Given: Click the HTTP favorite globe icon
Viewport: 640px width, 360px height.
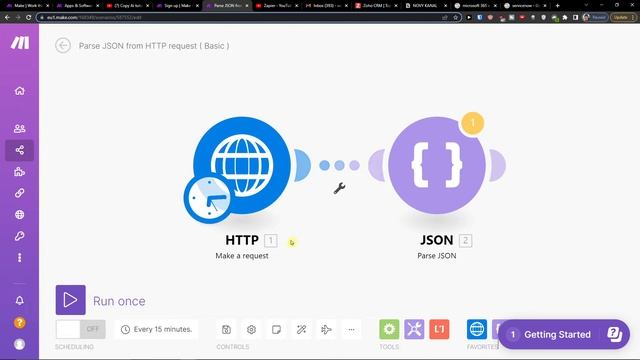Looking at the screenshot, I should pyautogui.click(x=477, y=329).
